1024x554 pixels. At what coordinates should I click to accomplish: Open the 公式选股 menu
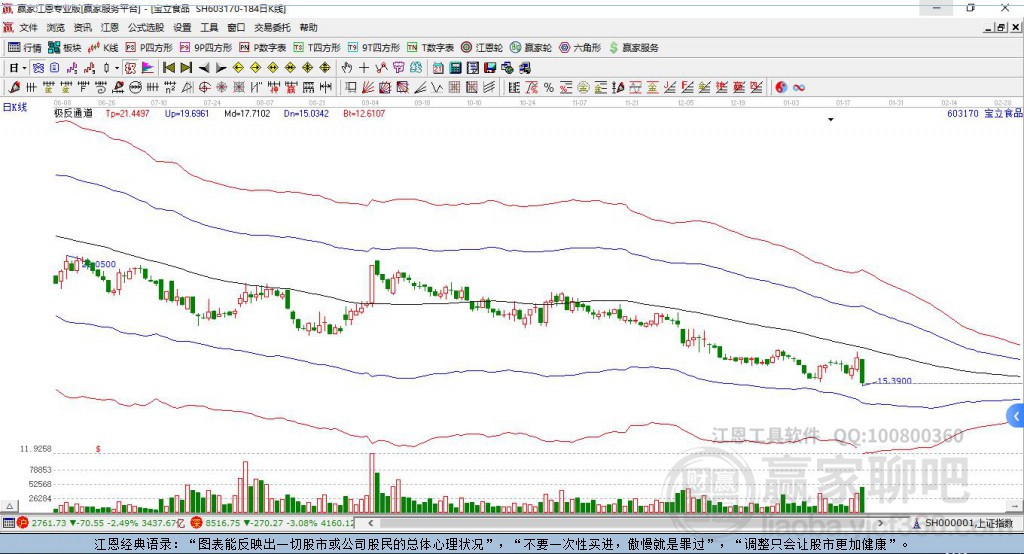(146, 27)
